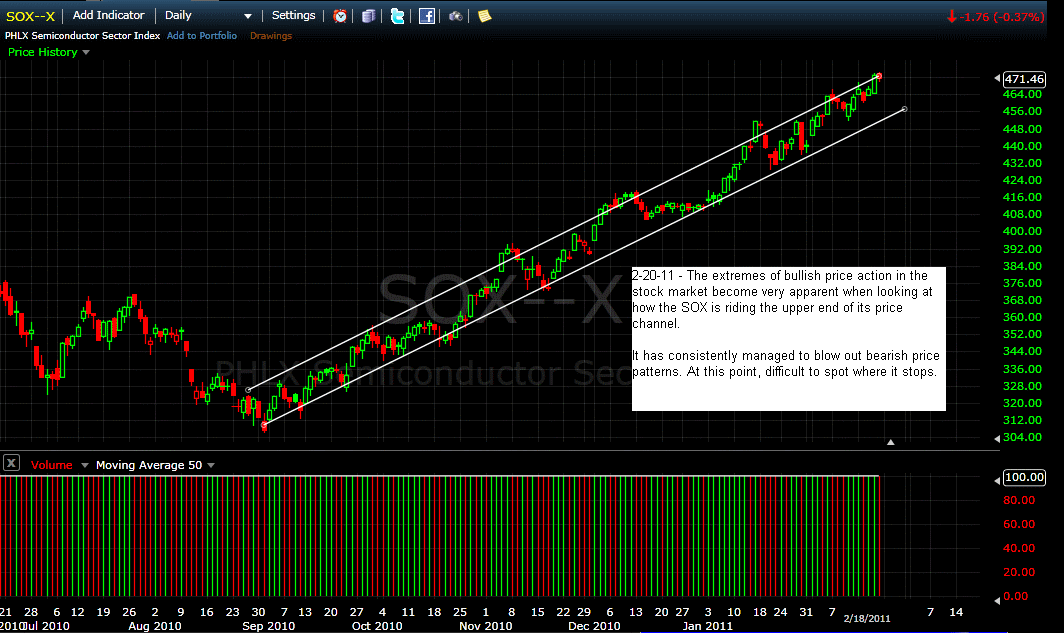Open the chart Settings menu
The image size is (1064, 633).
tap(293, 15)
